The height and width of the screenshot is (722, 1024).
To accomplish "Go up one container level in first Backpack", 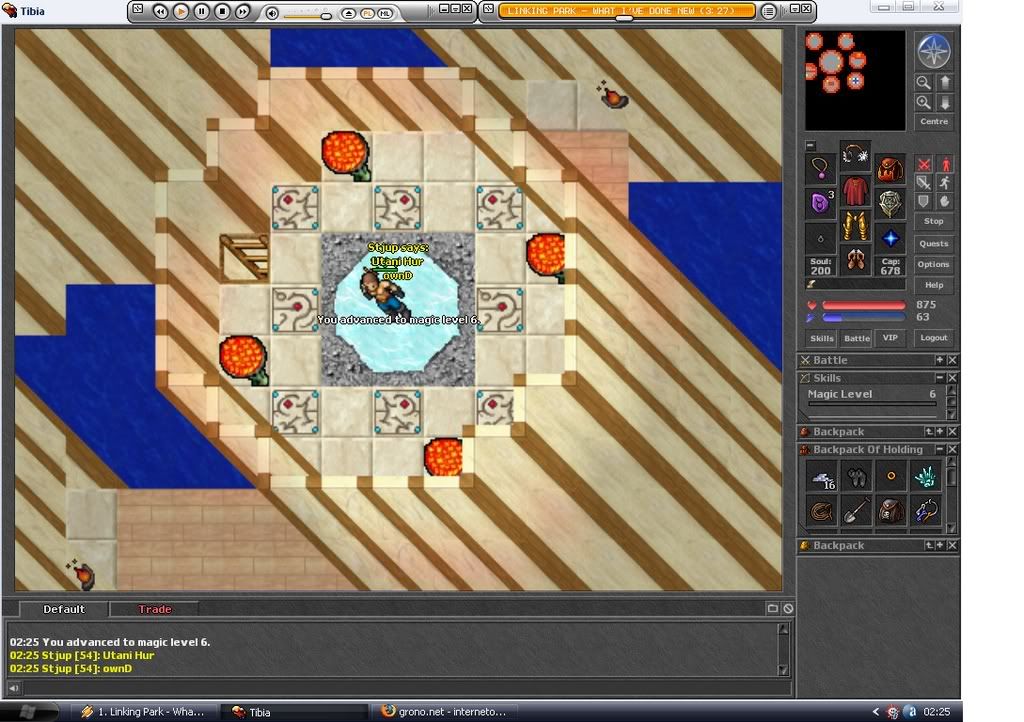I will tap(929, 432).
